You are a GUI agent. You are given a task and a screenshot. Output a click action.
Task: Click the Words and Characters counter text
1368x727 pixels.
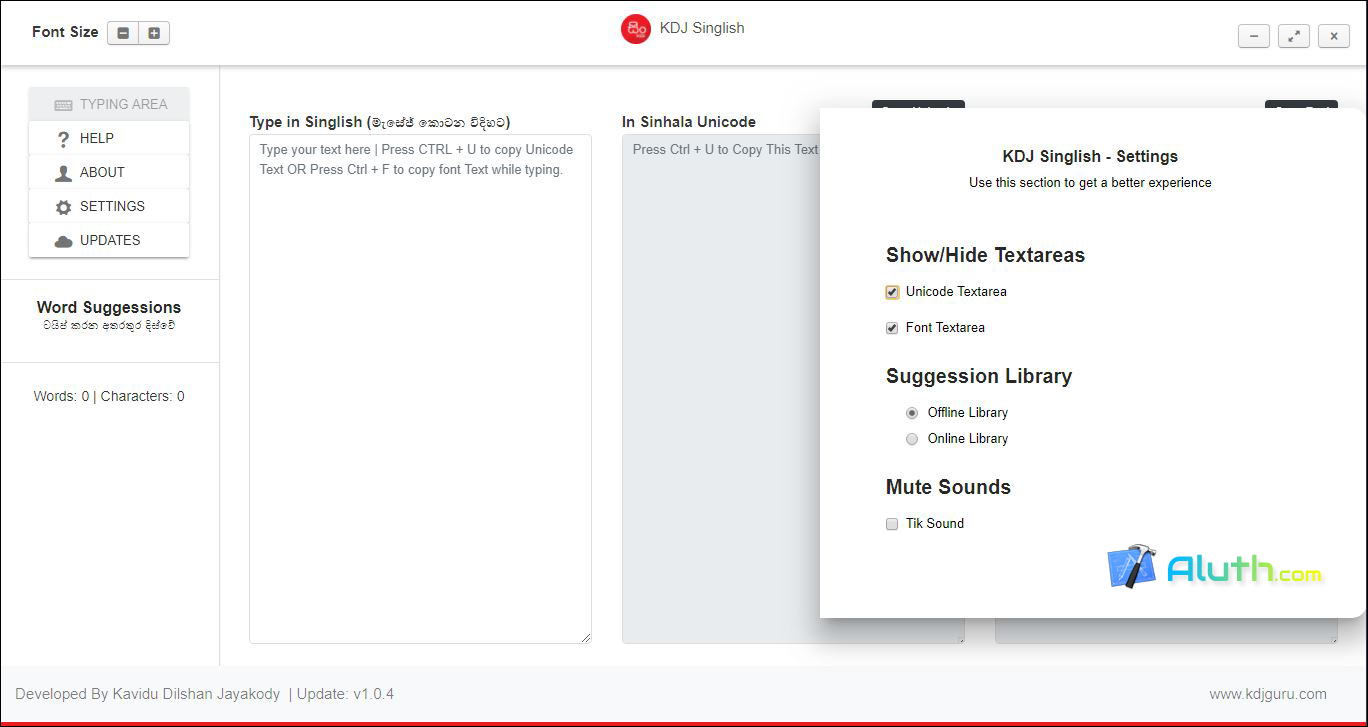(109, 396)
